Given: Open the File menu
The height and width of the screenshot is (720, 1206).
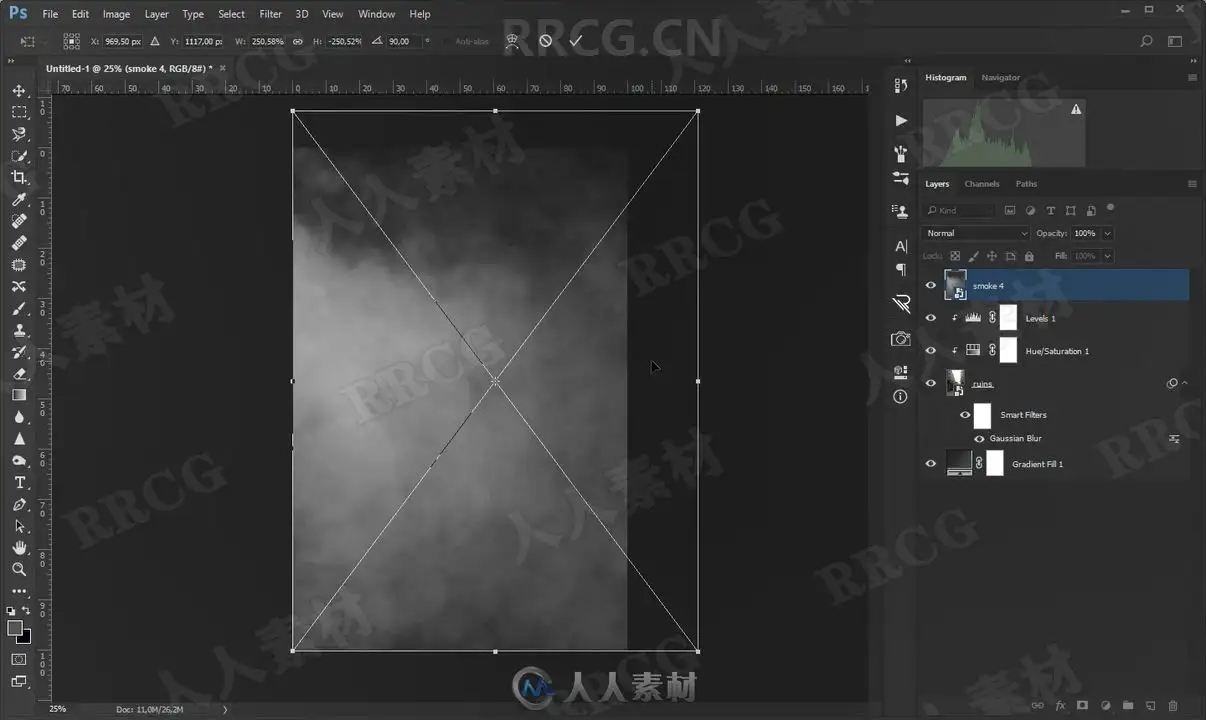Looking at the screenshot, I should (50, 14).
